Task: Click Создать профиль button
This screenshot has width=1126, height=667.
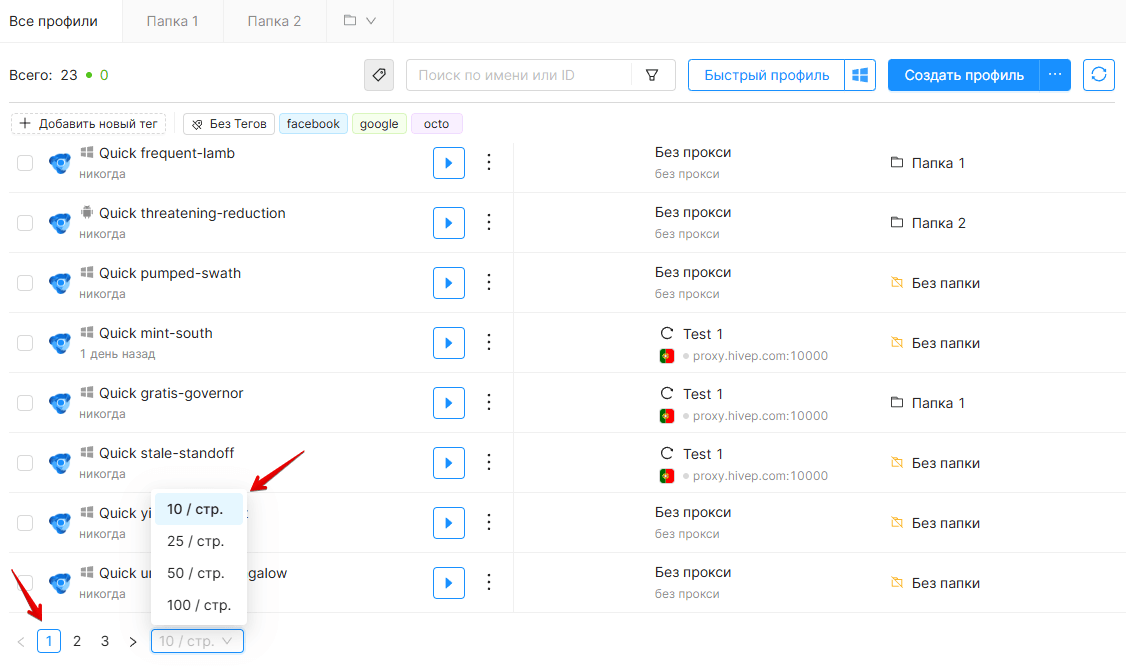Action: [x=964, y=75]
